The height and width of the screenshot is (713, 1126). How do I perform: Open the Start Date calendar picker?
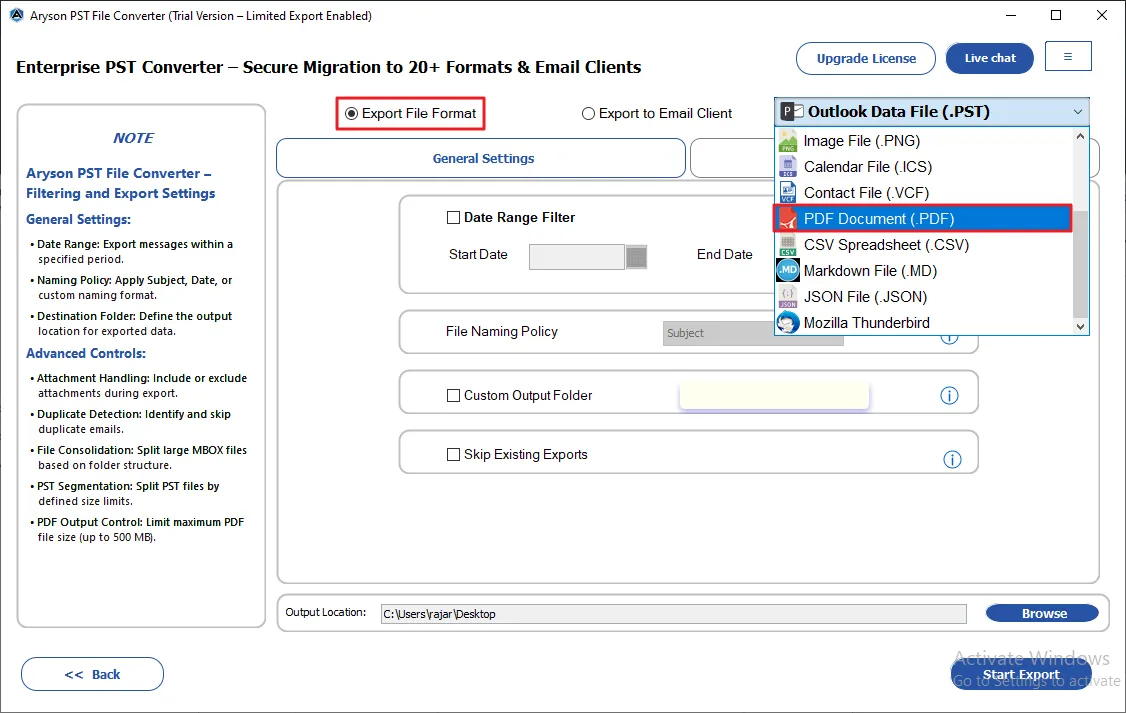636,257
